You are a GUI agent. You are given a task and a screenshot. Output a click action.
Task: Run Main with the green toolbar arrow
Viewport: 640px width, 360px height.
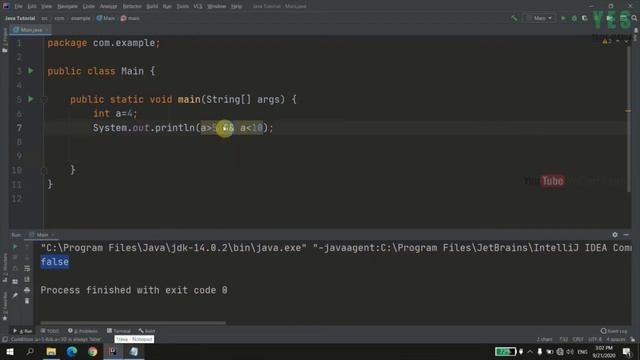[x=563, y=18]
